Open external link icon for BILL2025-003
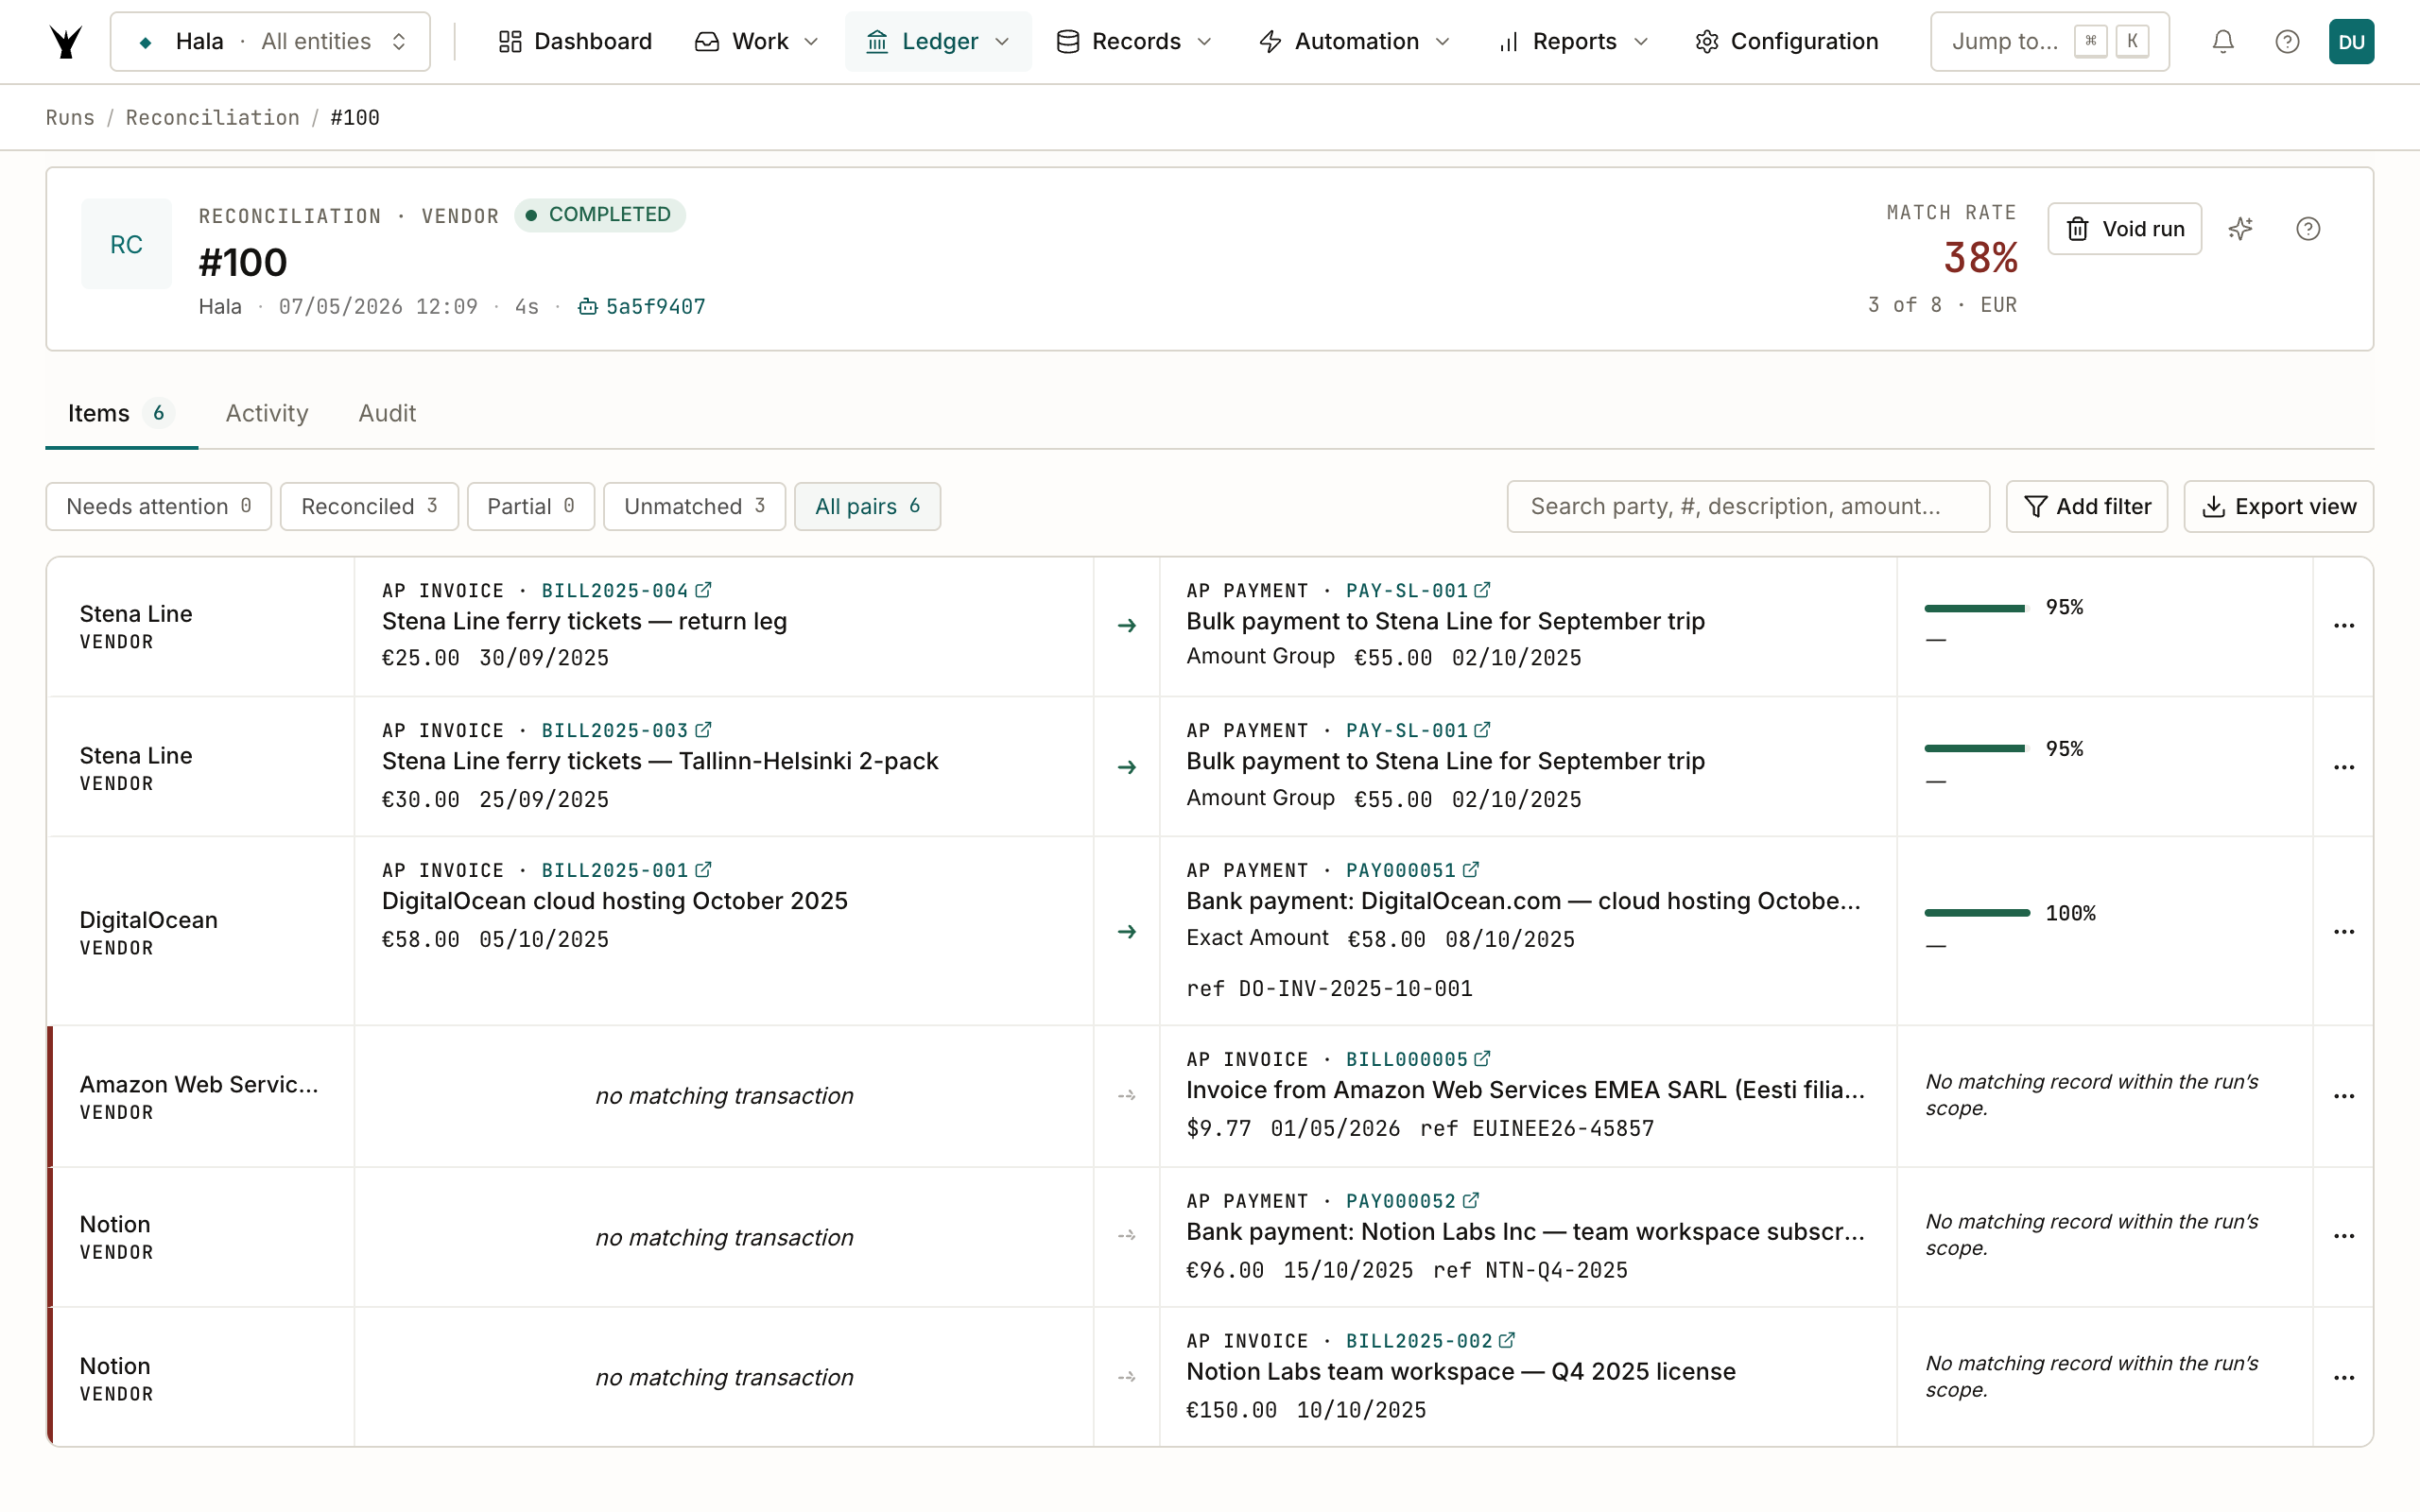 tap(703, 730)
